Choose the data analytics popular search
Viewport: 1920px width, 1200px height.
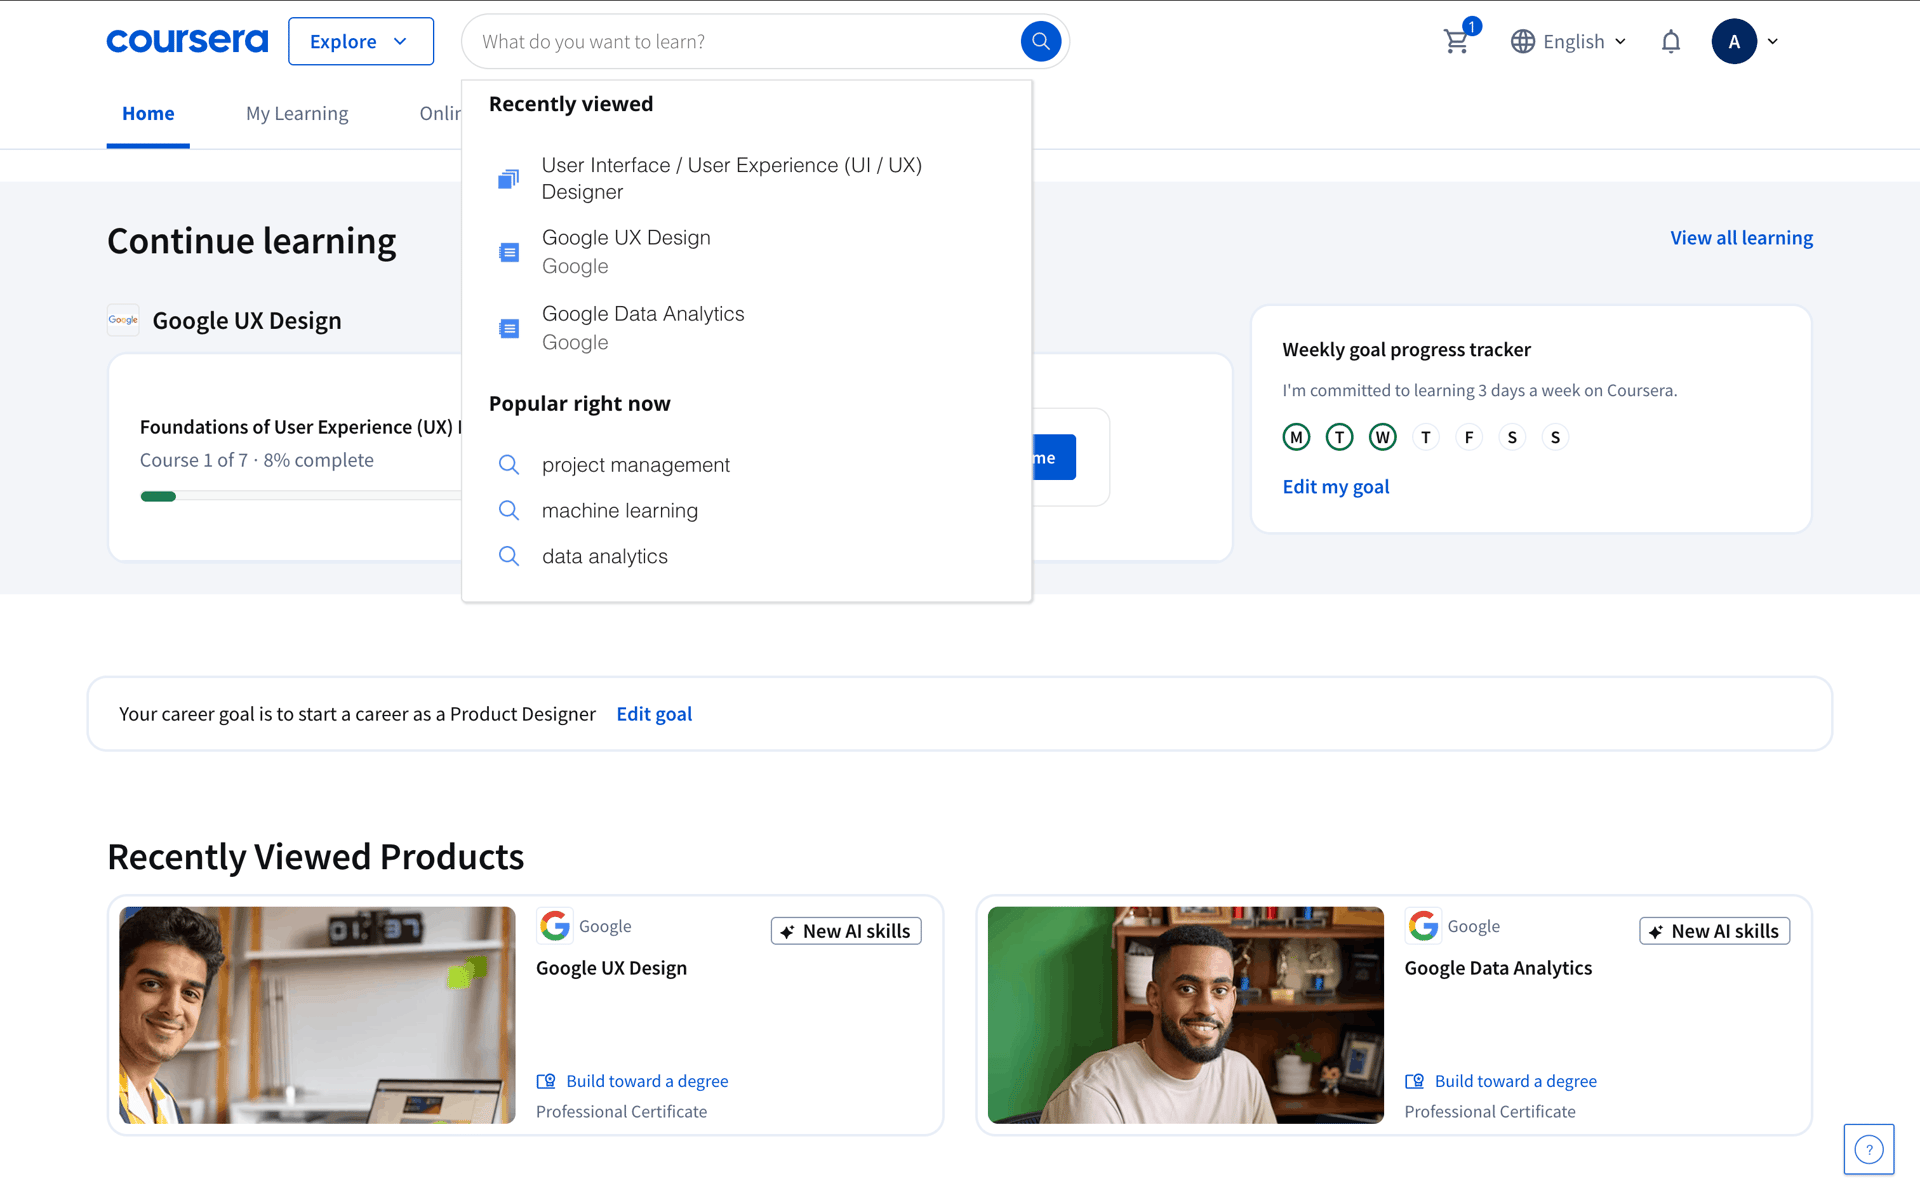tap(746, 556)
